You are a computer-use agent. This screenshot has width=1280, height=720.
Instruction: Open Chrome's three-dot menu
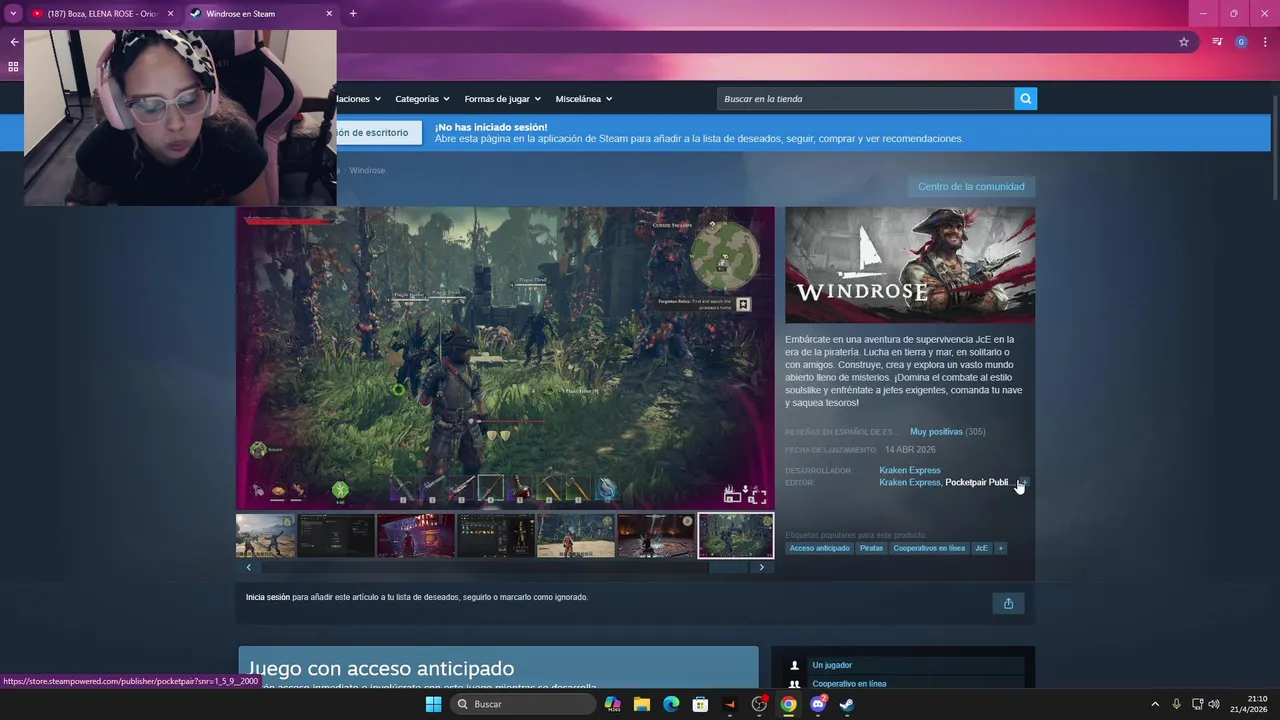(x=1265, y=42)
